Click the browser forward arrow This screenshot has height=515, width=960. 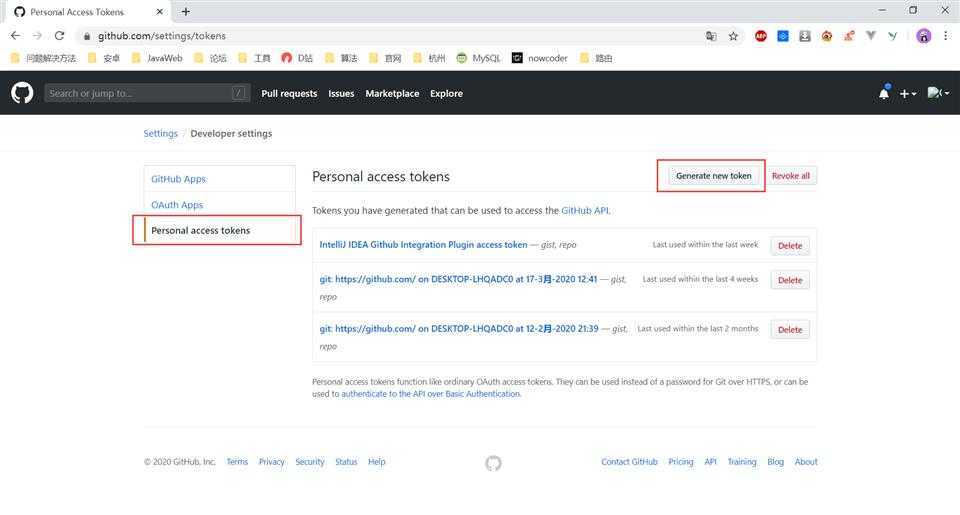[x=37, y=36]
